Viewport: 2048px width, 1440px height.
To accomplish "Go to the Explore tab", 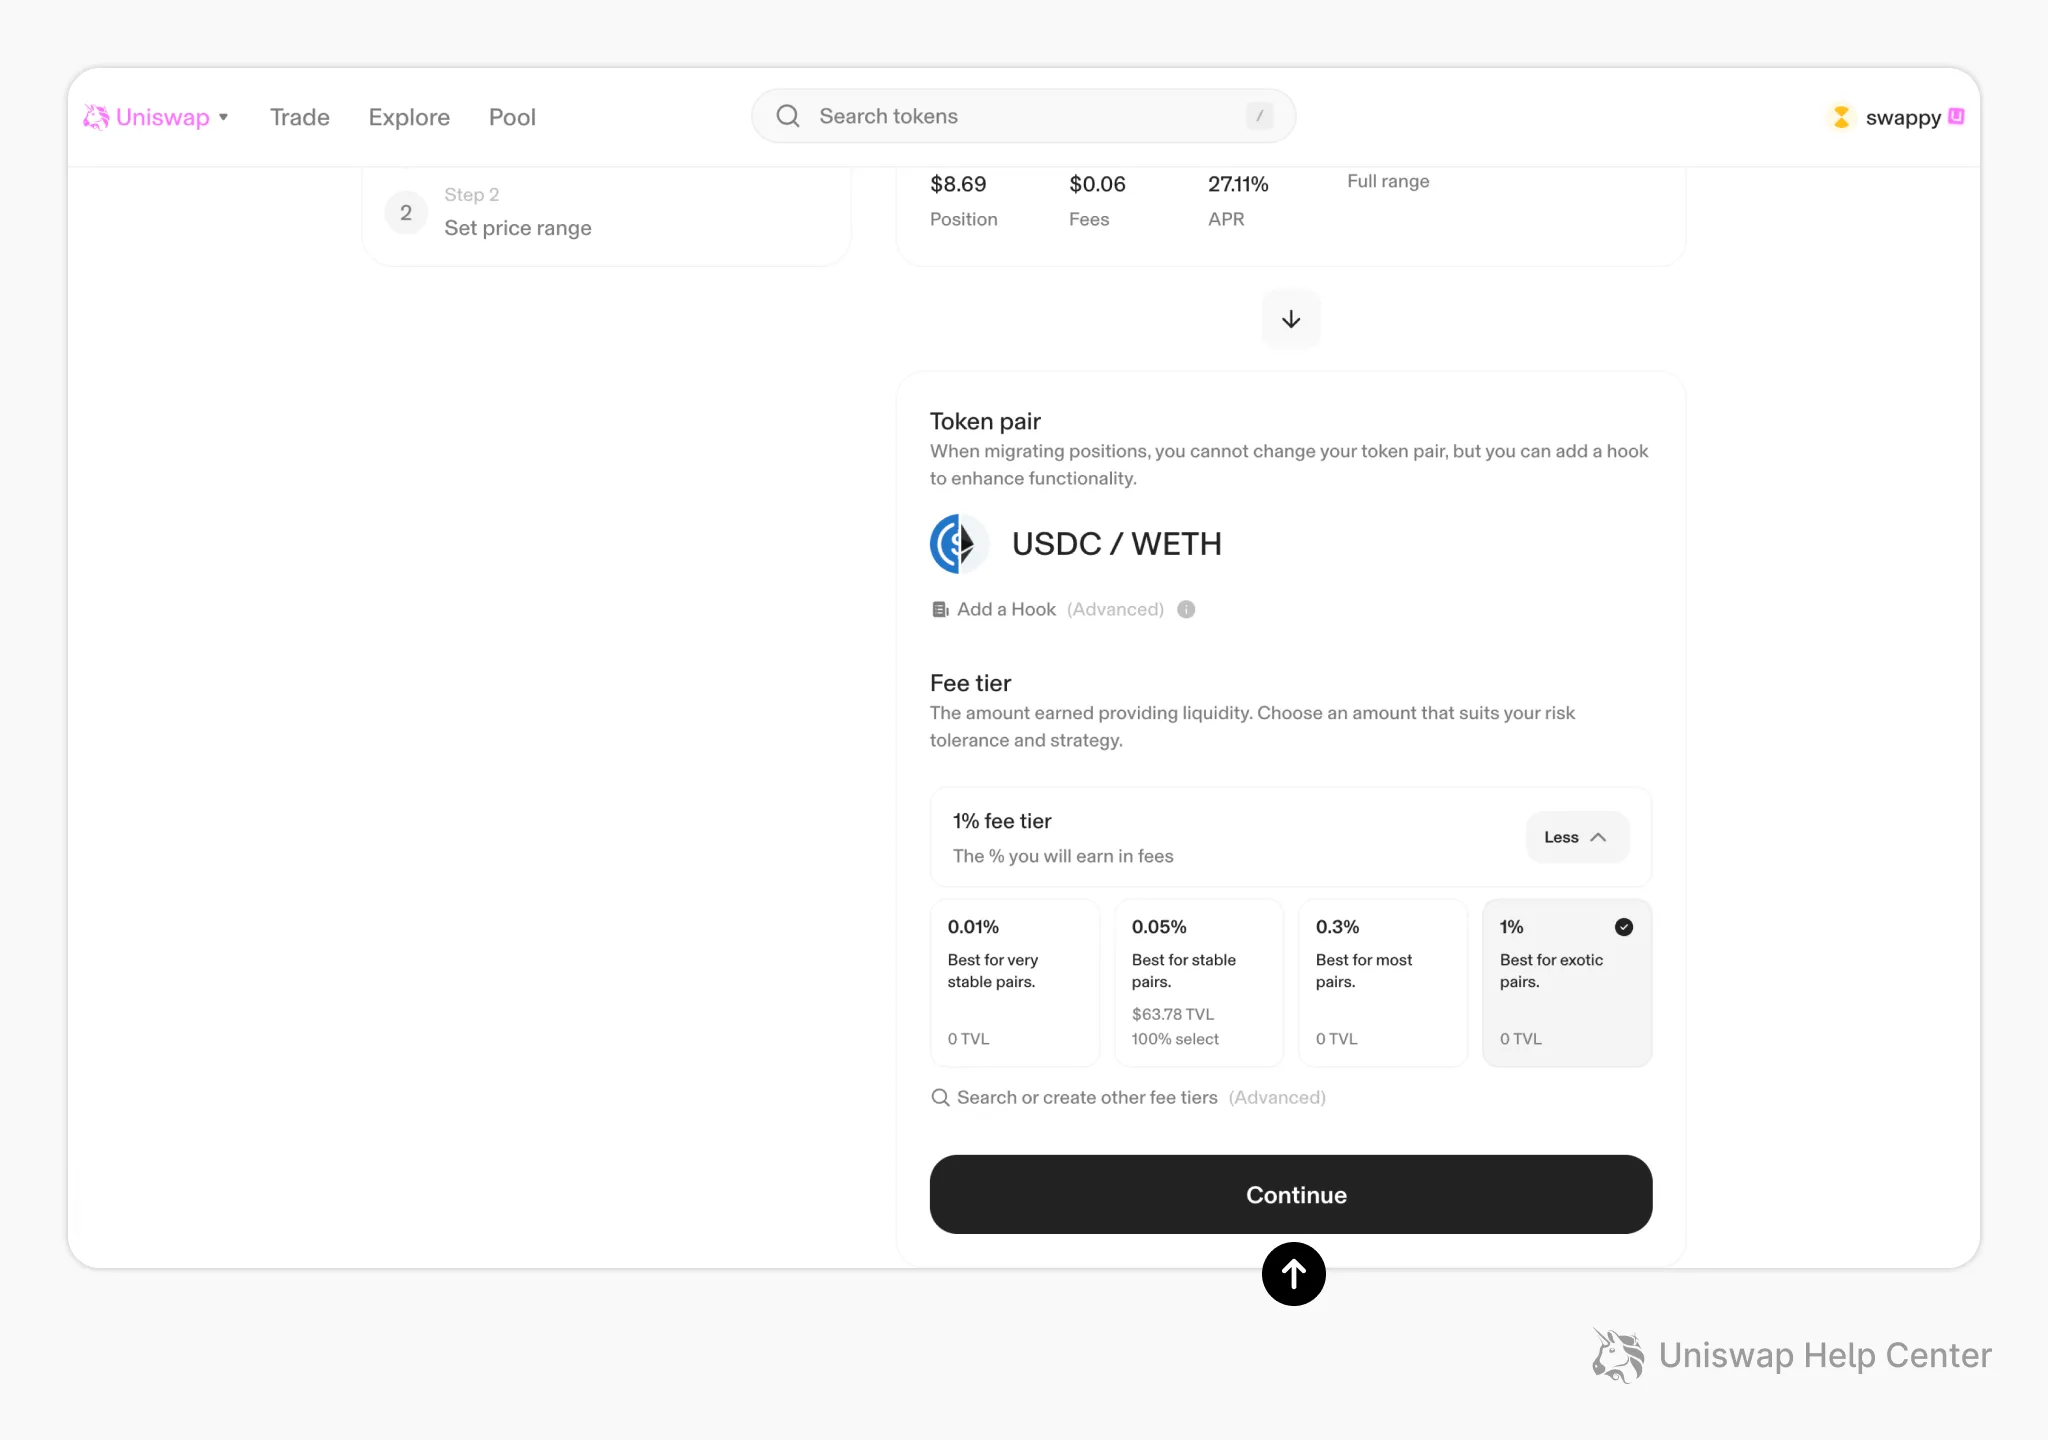I will click(409, 117).
